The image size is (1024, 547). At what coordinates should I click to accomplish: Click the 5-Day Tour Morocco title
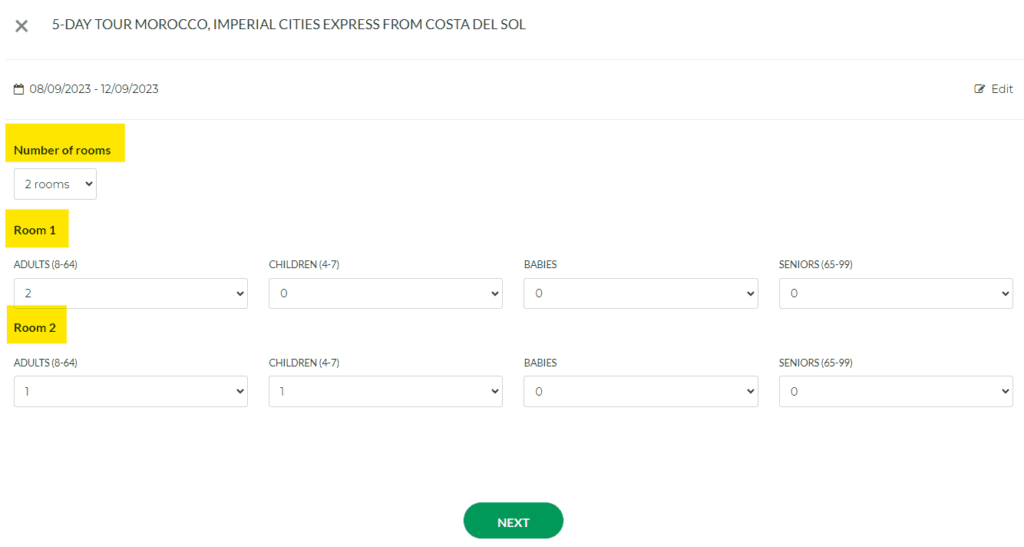288,25
